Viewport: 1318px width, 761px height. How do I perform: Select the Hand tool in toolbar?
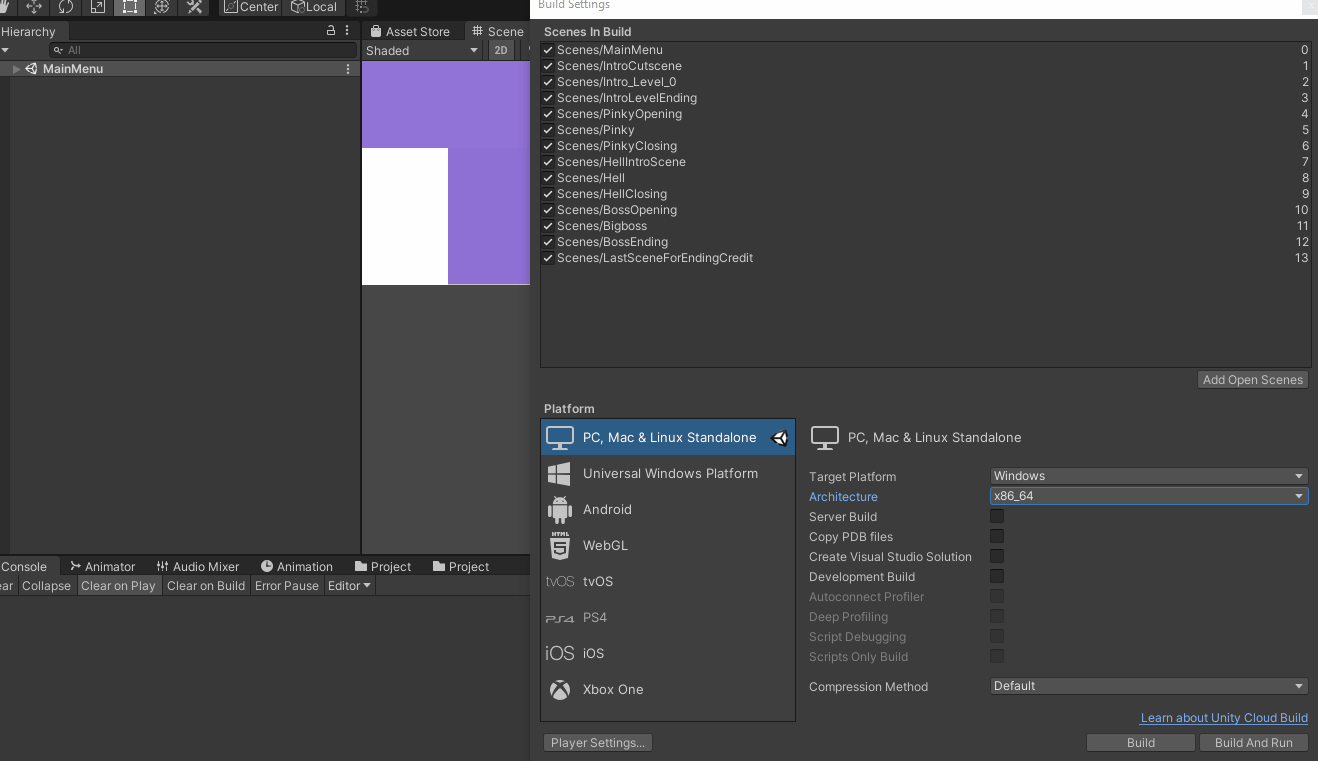click(5, 7)
